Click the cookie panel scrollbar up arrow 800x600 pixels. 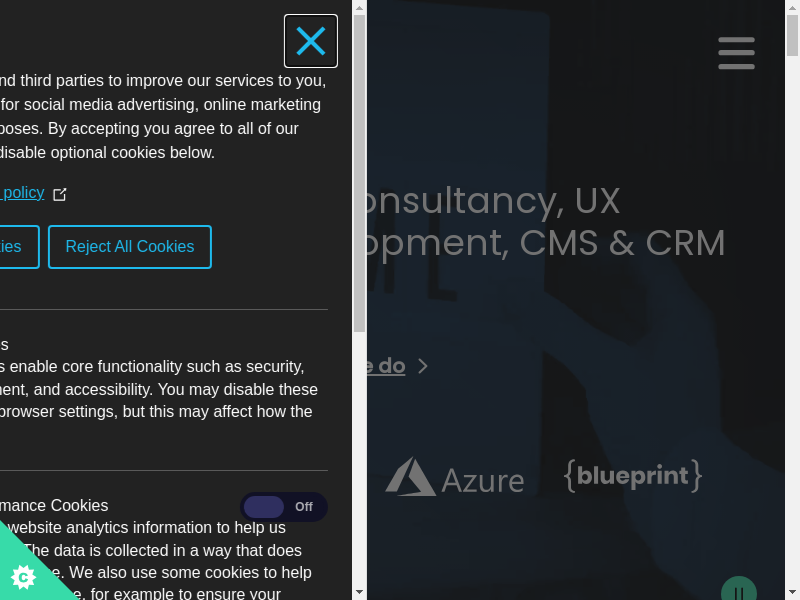[x=360, y=7]
